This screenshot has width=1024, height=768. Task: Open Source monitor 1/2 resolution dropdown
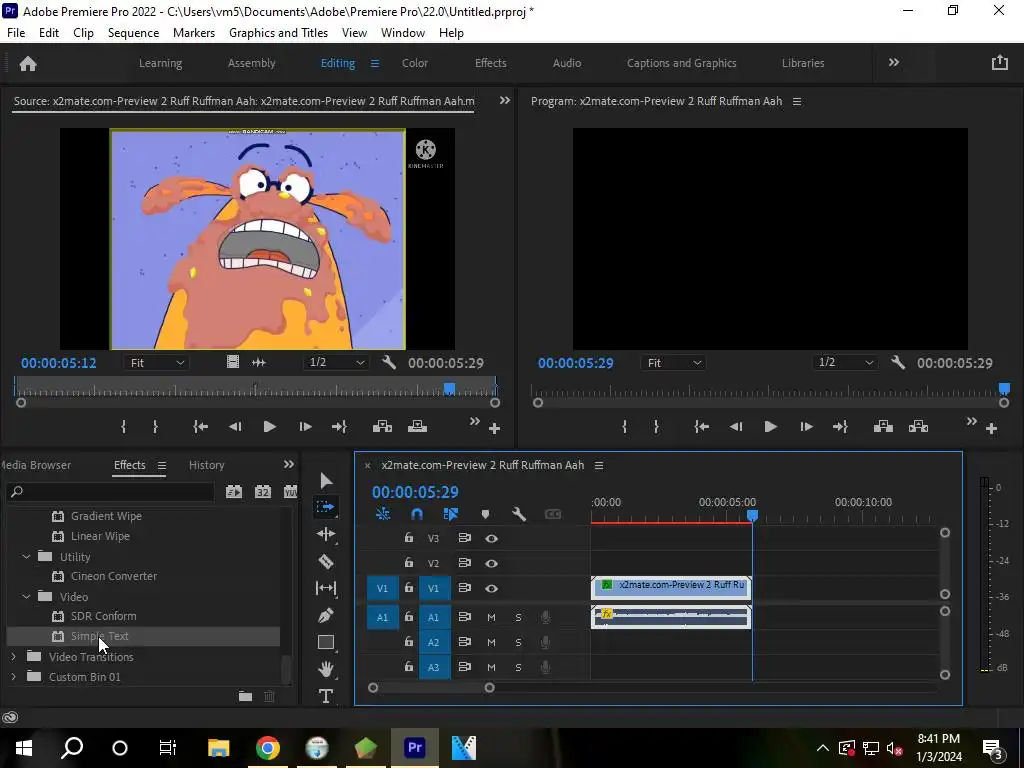click(336, 362)
